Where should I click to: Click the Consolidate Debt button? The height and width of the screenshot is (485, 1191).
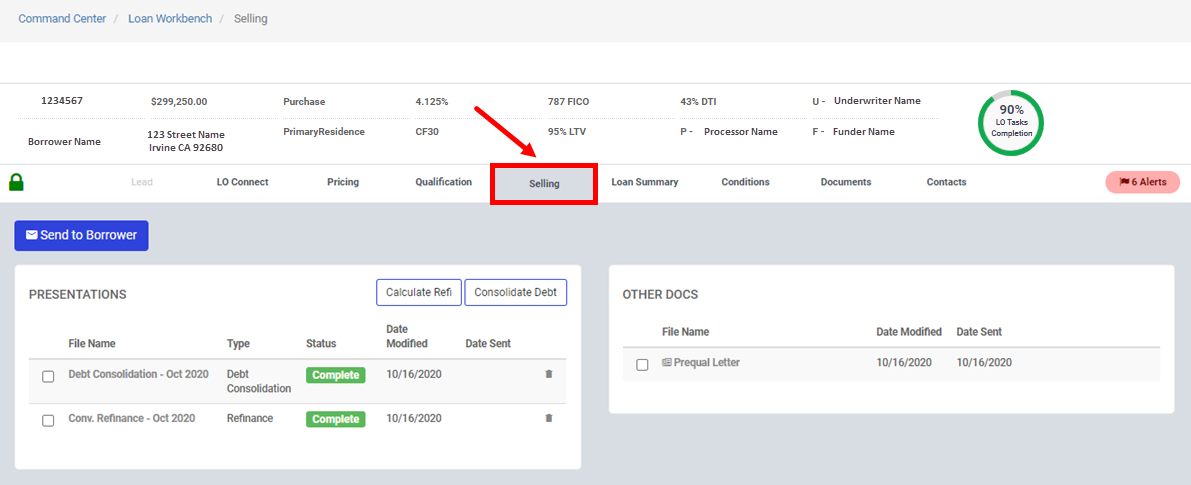click(516, 292)
